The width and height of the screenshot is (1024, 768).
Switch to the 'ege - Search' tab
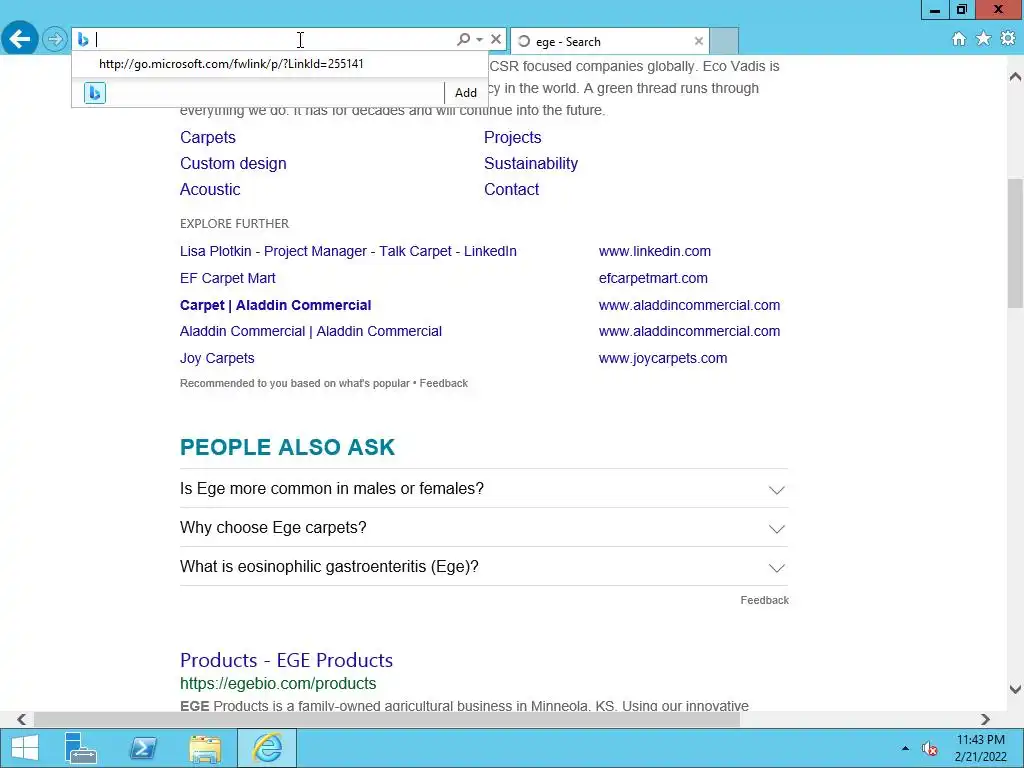click(x=609, y=42)
